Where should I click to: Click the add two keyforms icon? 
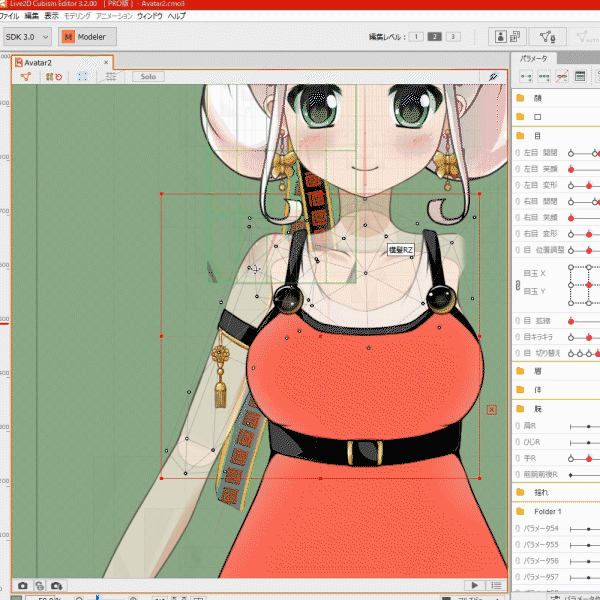(526, 77)
